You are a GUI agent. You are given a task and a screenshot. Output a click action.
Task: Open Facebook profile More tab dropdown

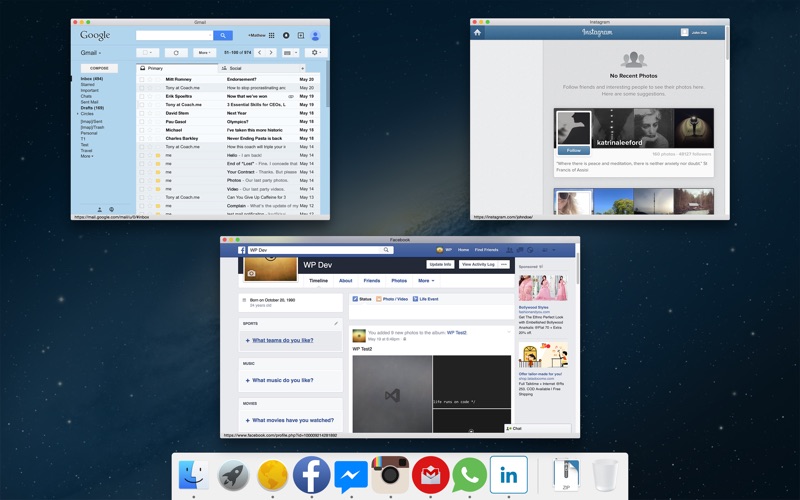pos(426,281)
